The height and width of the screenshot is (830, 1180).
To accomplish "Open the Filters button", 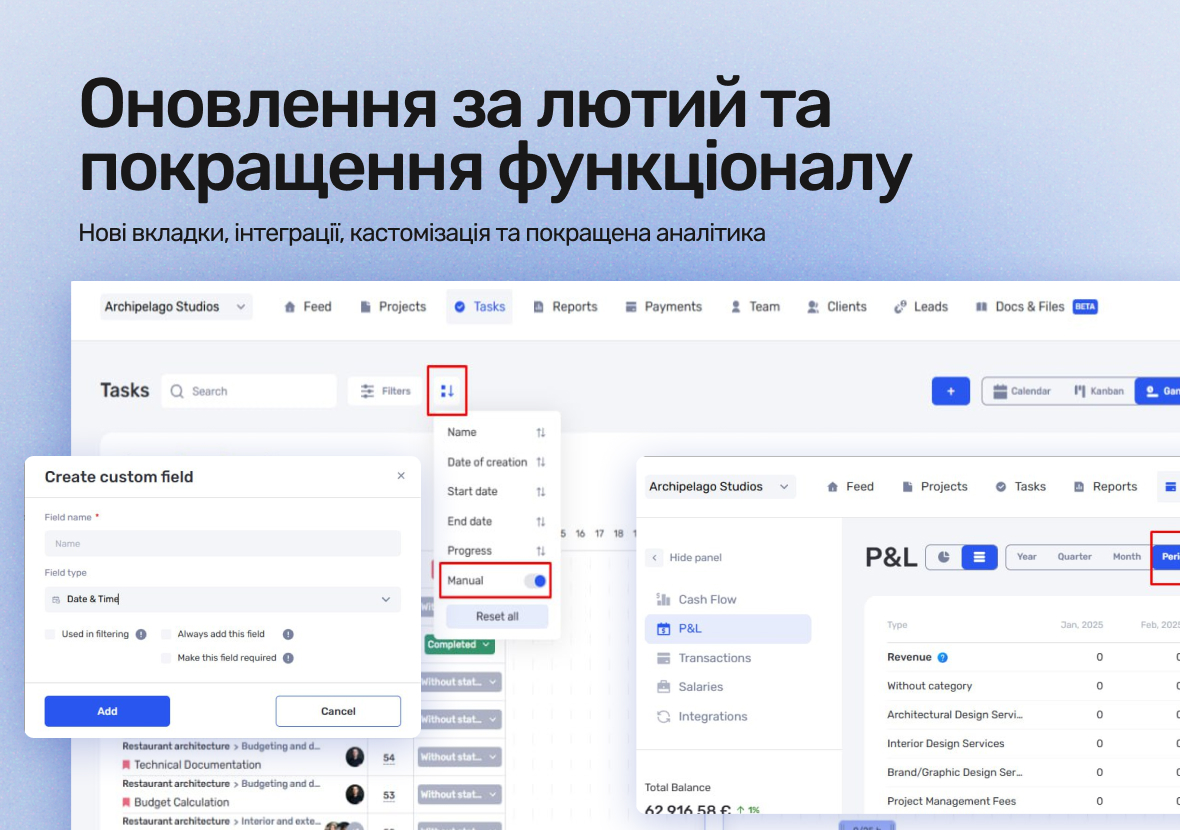I will tap(385, 391).
